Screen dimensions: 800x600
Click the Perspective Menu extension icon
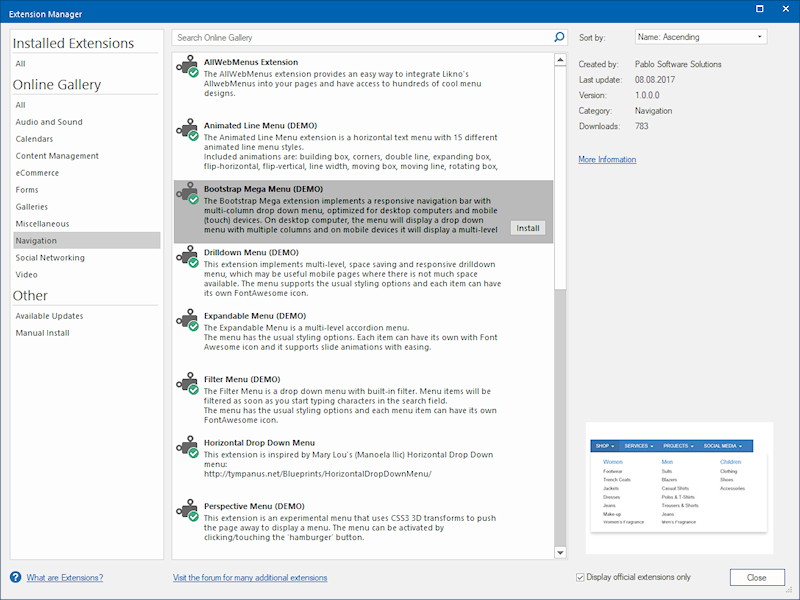click(x=189, y=512)
